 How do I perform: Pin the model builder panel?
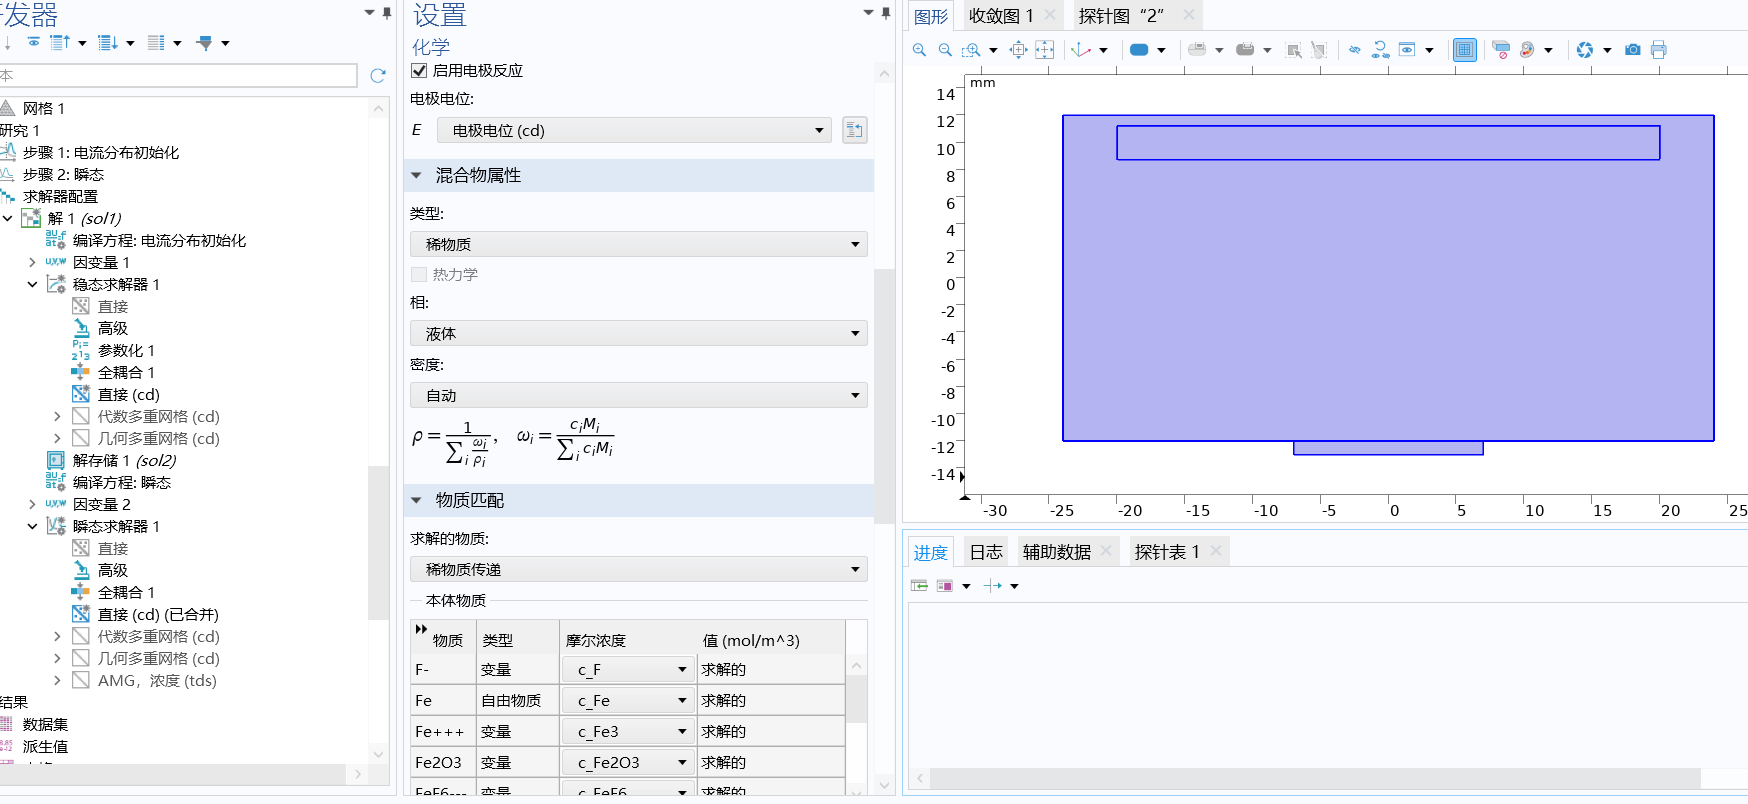(x=387, y=13)
